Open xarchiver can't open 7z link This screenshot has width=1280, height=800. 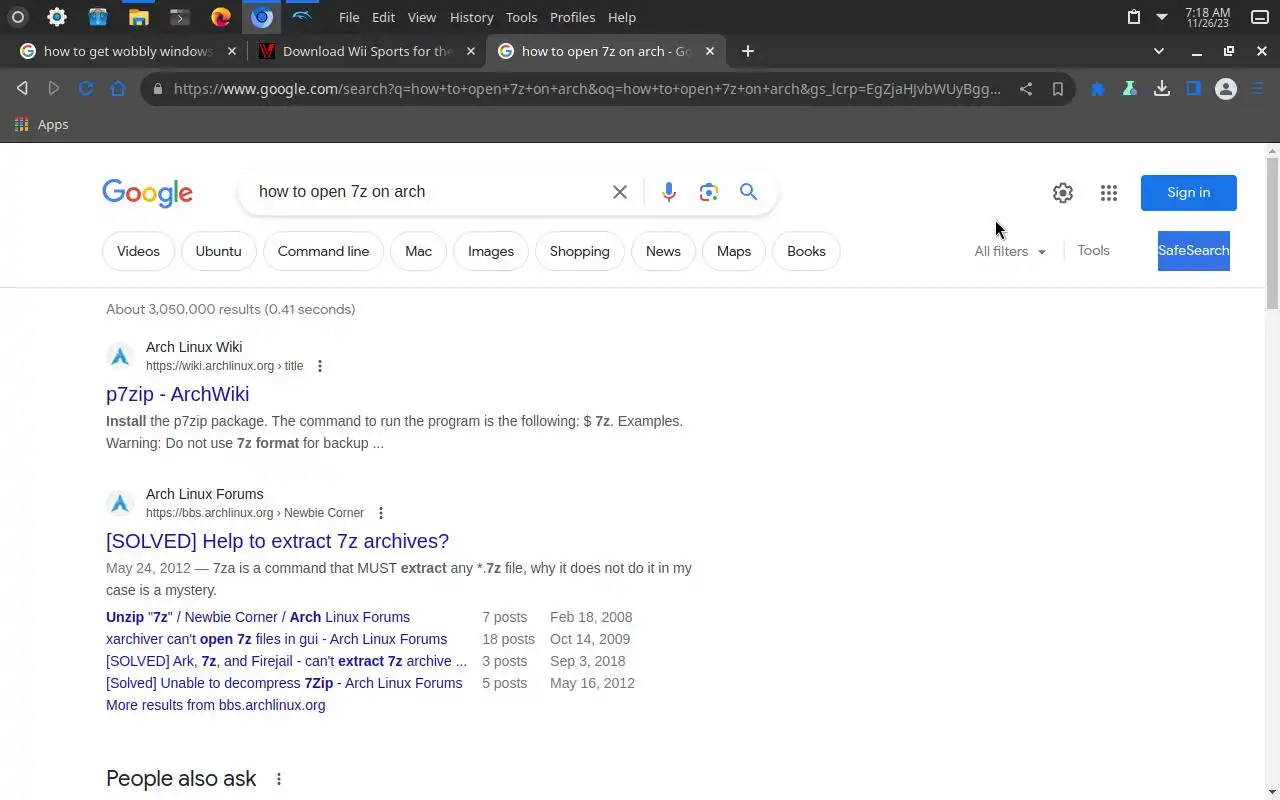point(276,639)
